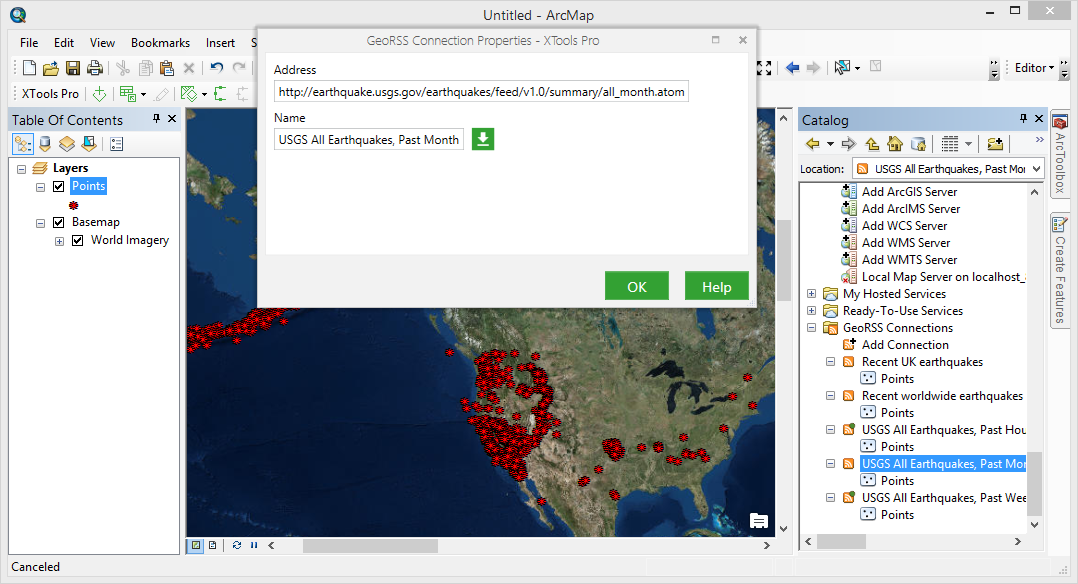The image size is (1078, 584).
Task: Save the current map document
Action: (x=73, y=67)
